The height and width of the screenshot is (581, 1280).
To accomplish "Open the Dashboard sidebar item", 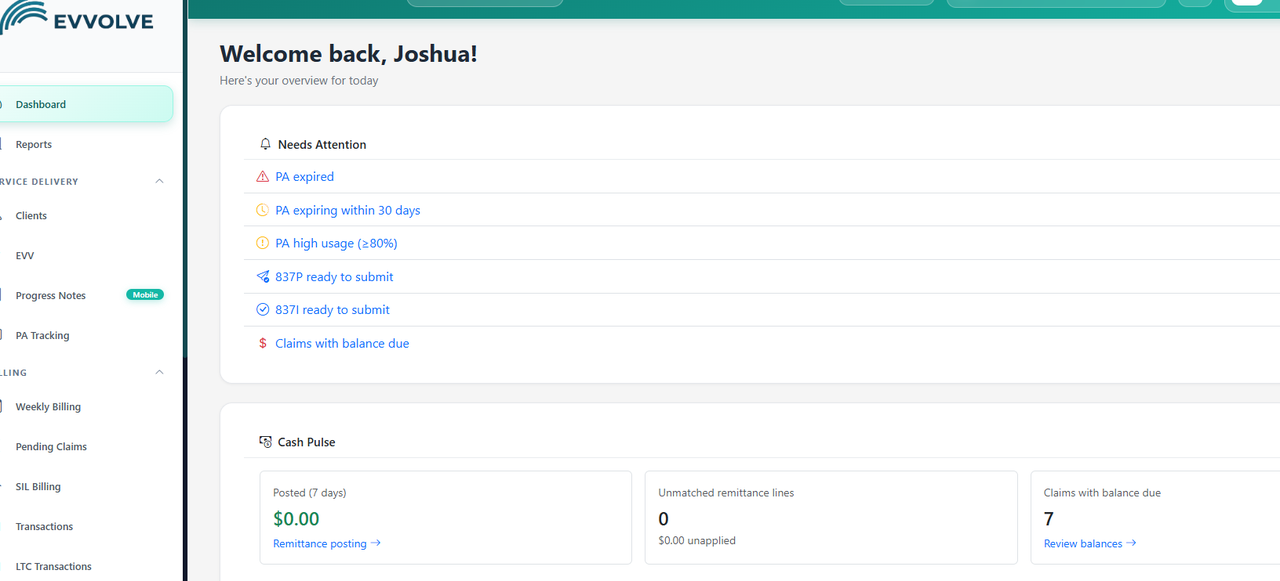I will click(x=86, y=104).
